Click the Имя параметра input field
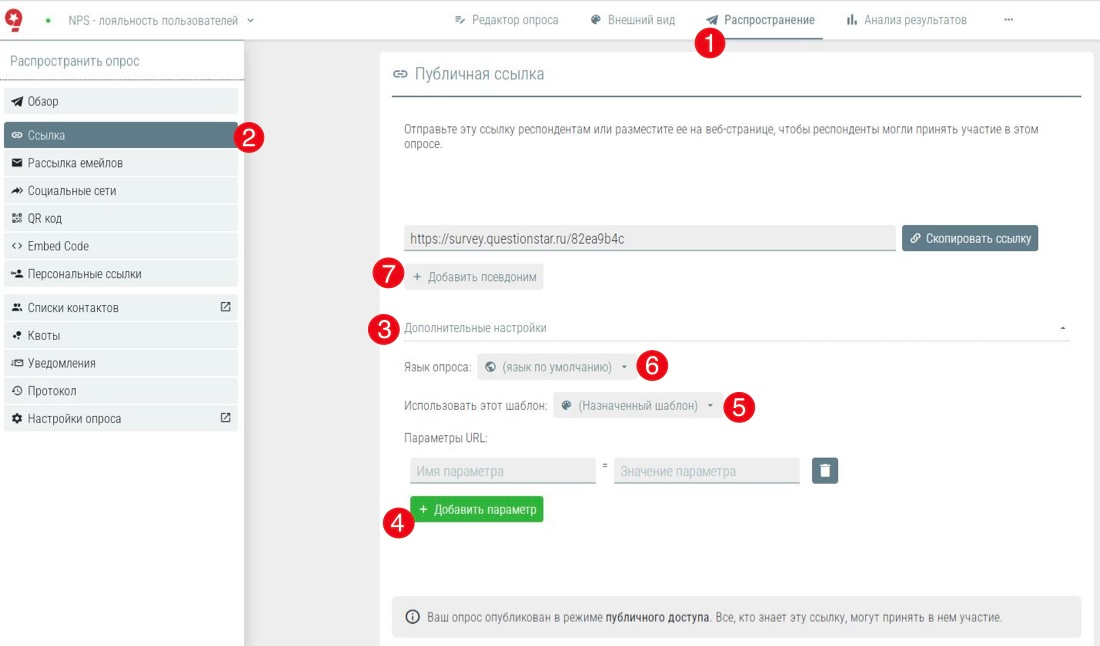 pyautogui.click(x=502, y=471)
